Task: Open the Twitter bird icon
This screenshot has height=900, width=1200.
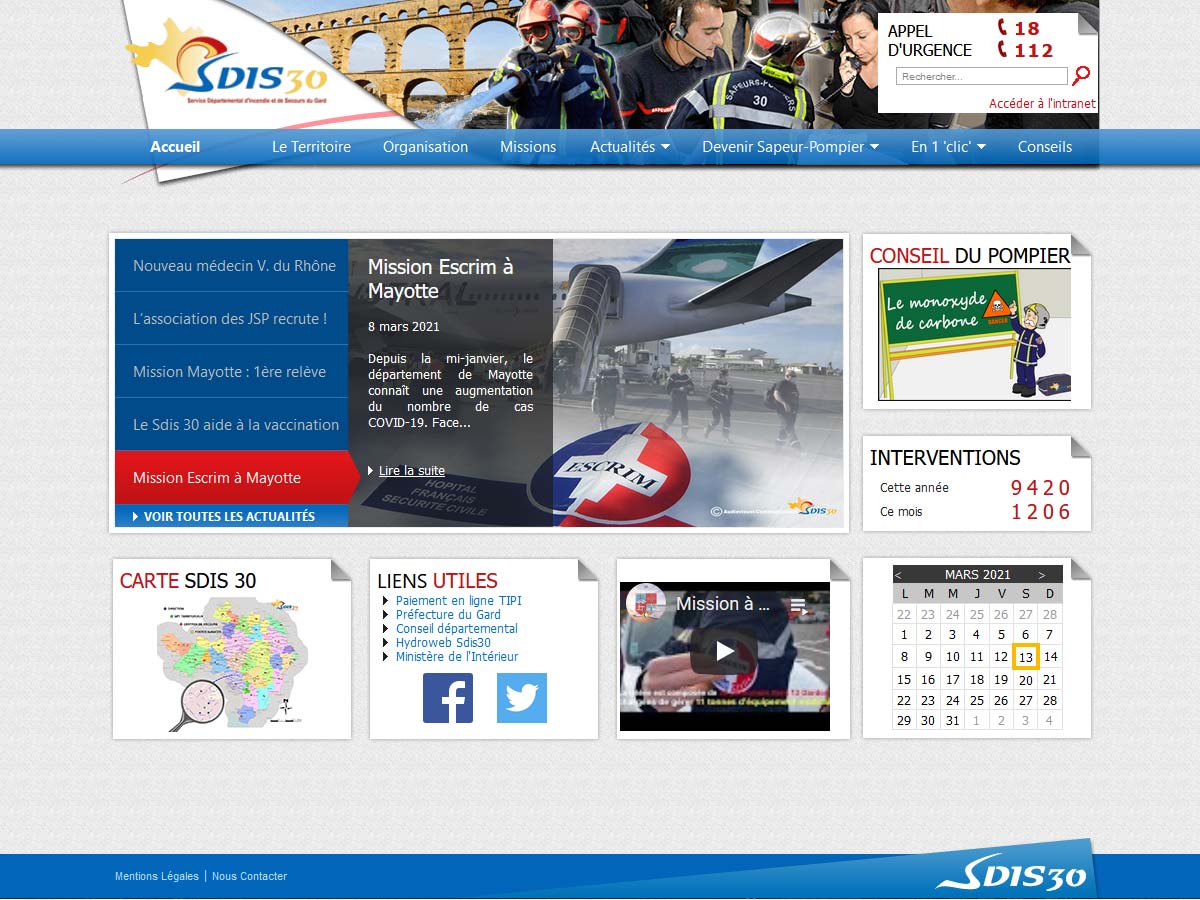Action: pyautogui.click(x=522, y=698)
